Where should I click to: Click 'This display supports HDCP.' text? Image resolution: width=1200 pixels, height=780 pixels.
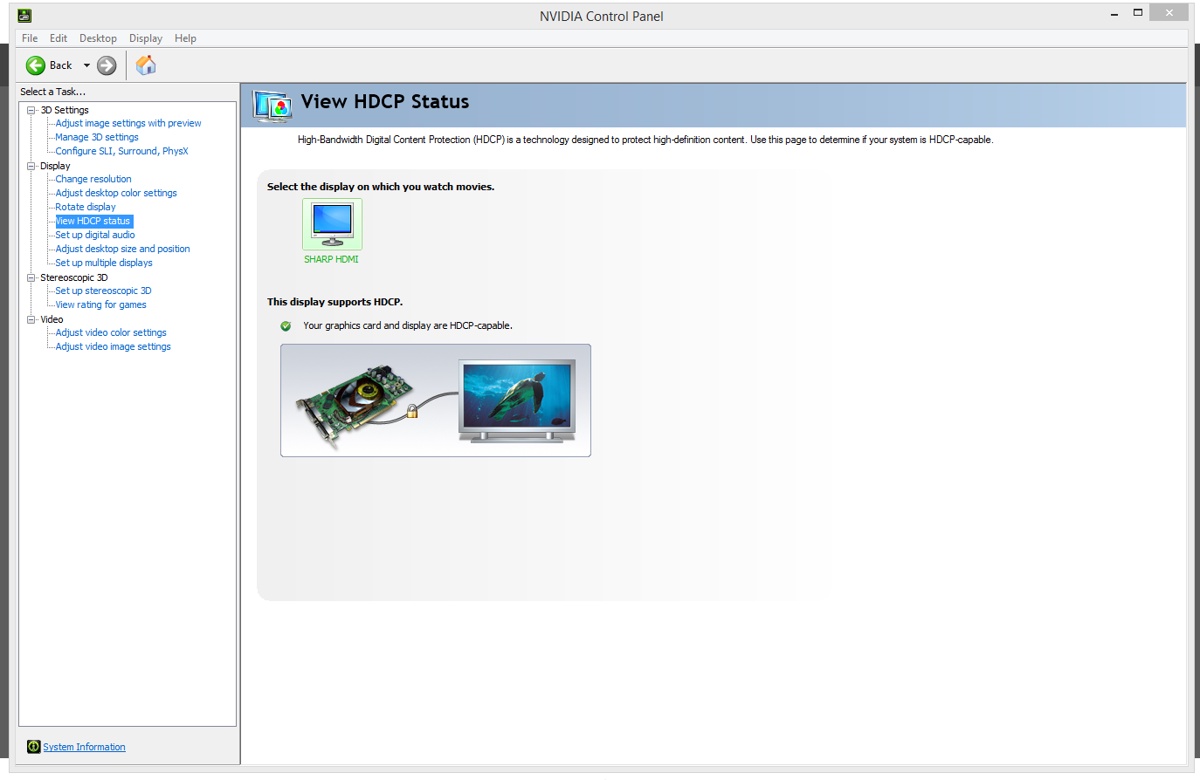(x=335, y=302)
